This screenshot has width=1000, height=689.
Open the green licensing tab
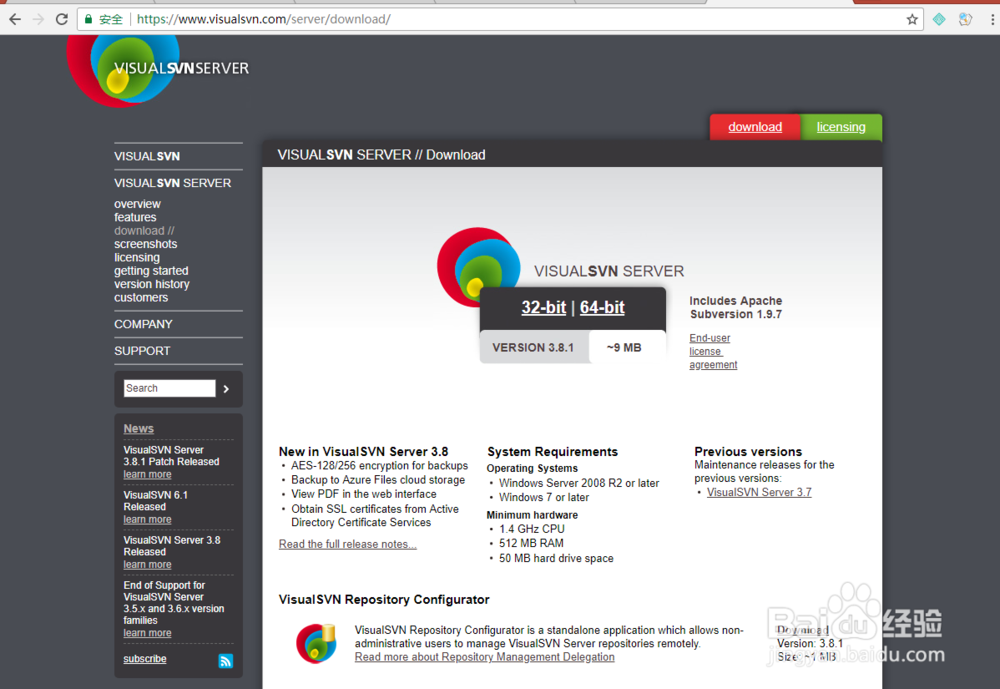pyautogui.click(x=841, y=127)
